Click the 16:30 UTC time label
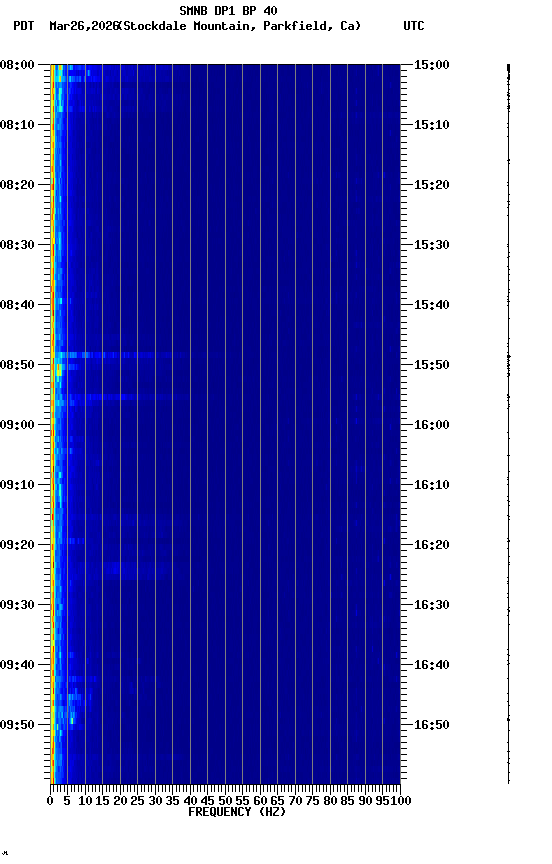Screen dimensions: 552x864 tap(432, 606)
